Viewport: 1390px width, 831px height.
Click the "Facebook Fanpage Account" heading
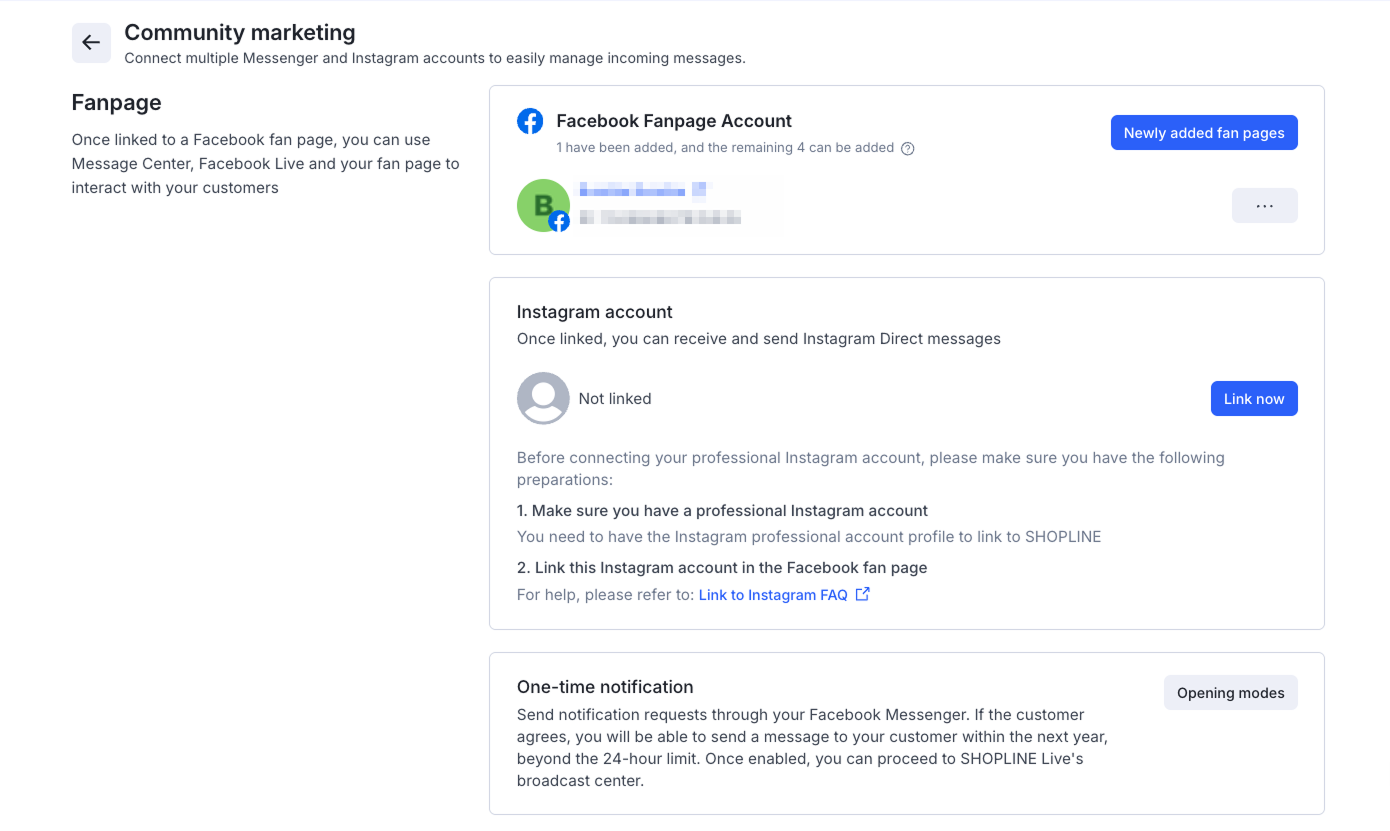pos(674,121)
